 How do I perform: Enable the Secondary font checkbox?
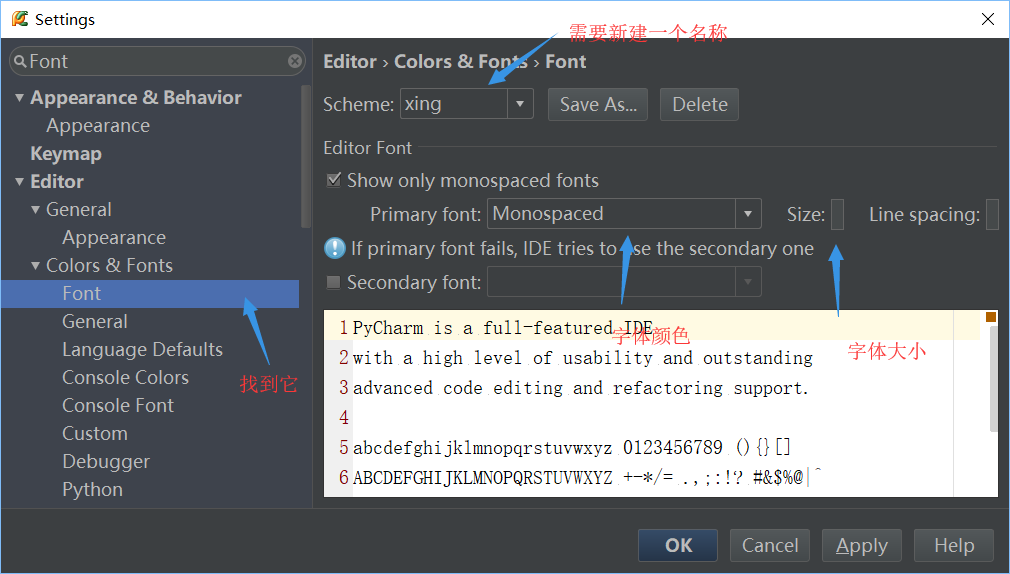tap(334, 282)
